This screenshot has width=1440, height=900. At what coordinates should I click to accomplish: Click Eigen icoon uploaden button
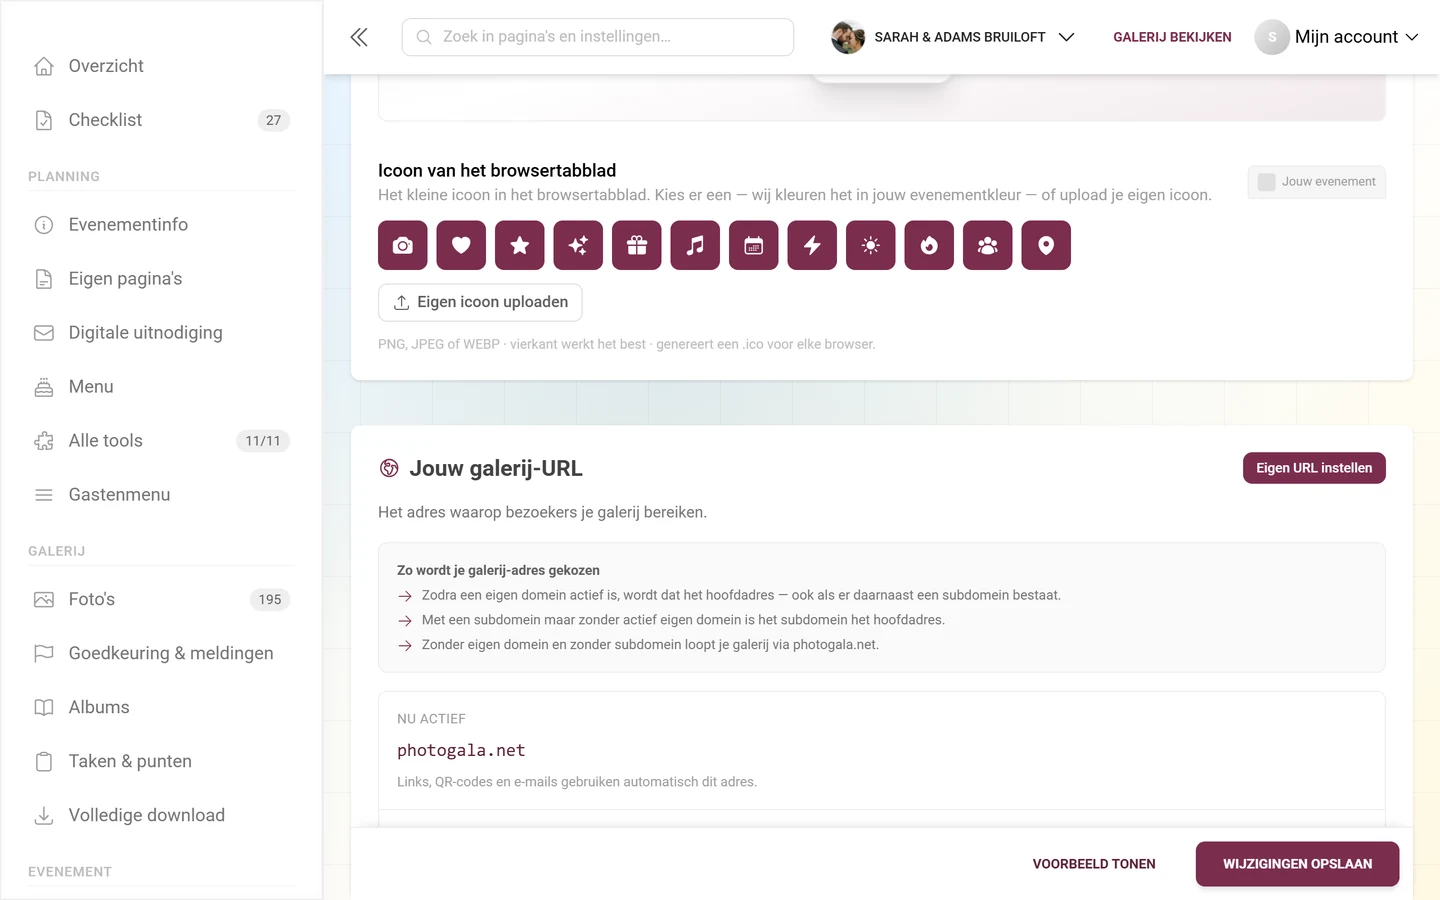click(x=480, y=302)
